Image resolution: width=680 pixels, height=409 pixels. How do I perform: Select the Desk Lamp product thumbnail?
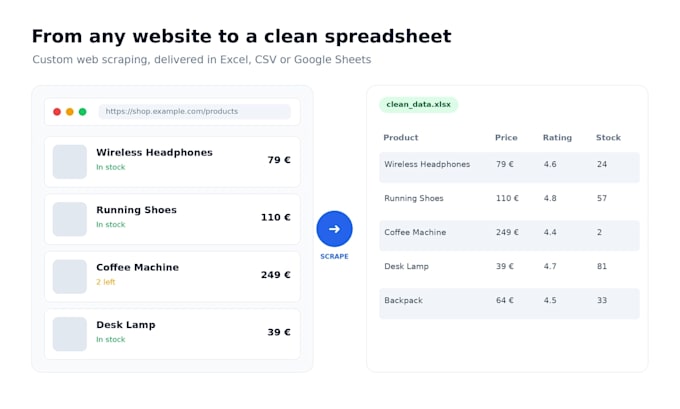(x=69, y=334)
